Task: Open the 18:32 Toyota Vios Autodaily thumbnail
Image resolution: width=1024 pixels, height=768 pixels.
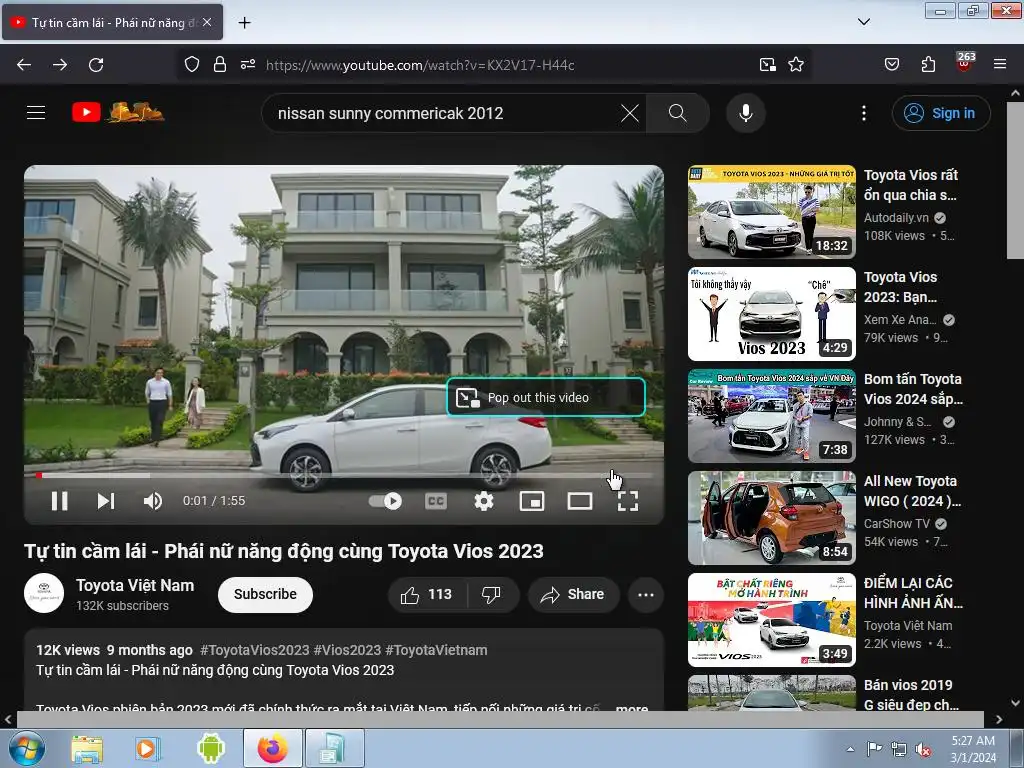Action: 772,212
